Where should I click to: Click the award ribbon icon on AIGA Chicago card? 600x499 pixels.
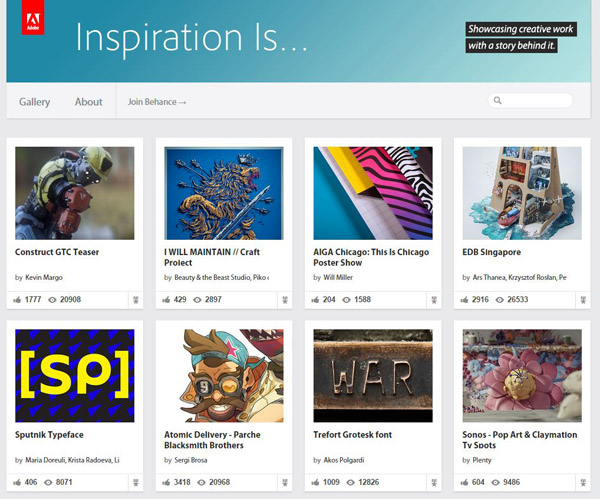[432, 299]
